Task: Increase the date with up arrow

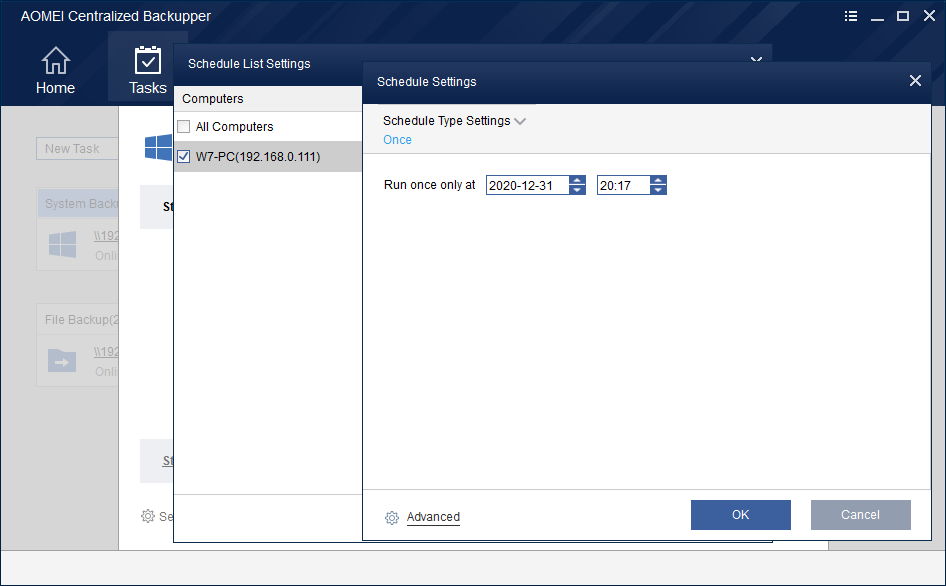Action: pos(577,180)
